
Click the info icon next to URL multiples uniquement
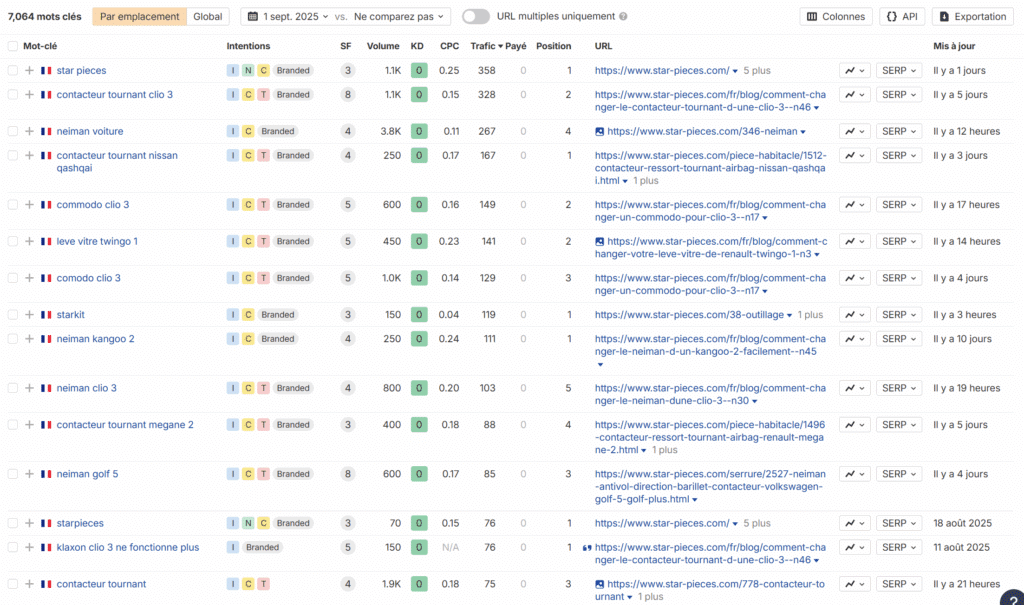click(623, 16)
